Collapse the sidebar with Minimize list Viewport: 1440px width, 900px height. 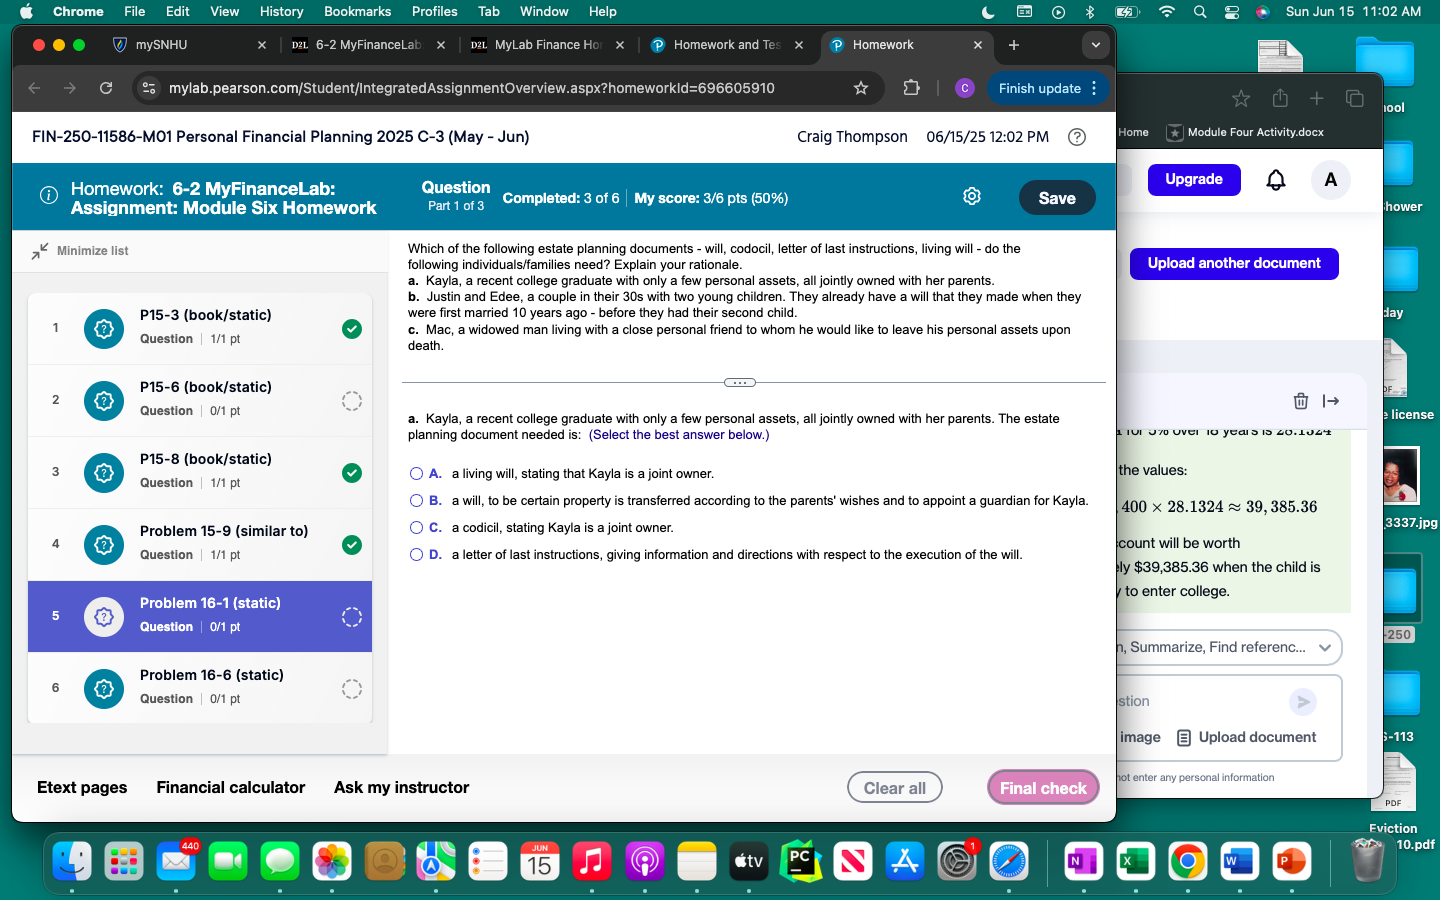82,251
